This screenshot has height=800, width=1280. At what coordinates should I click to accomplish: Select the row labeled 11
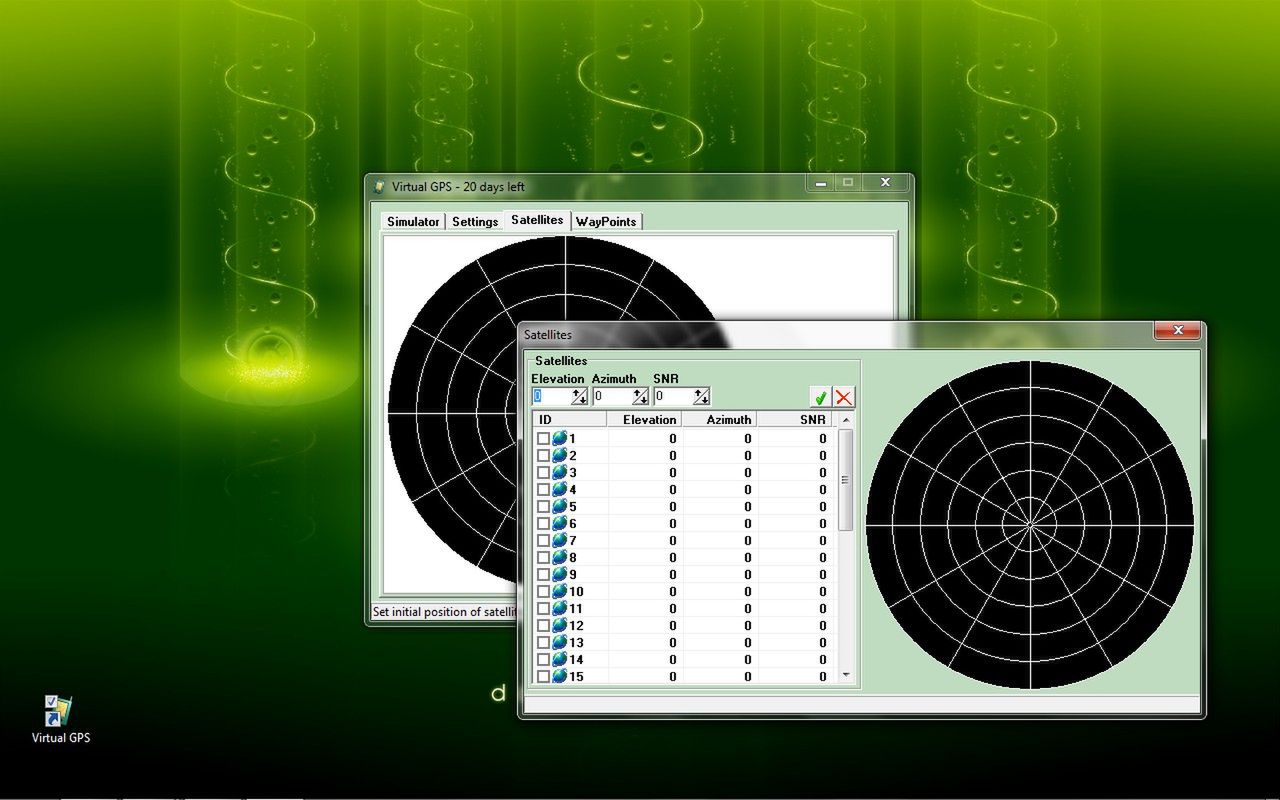pyautogui.click(x=684, y=608)
